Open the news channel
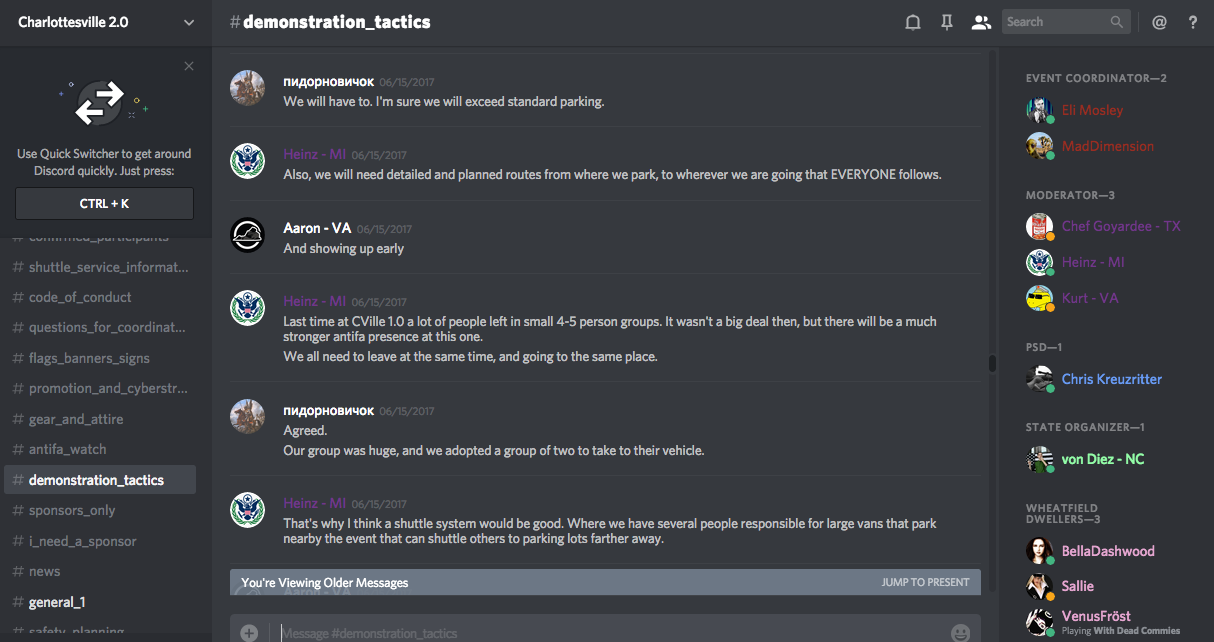Screen dimensions: 1214x642 [44, 571]
